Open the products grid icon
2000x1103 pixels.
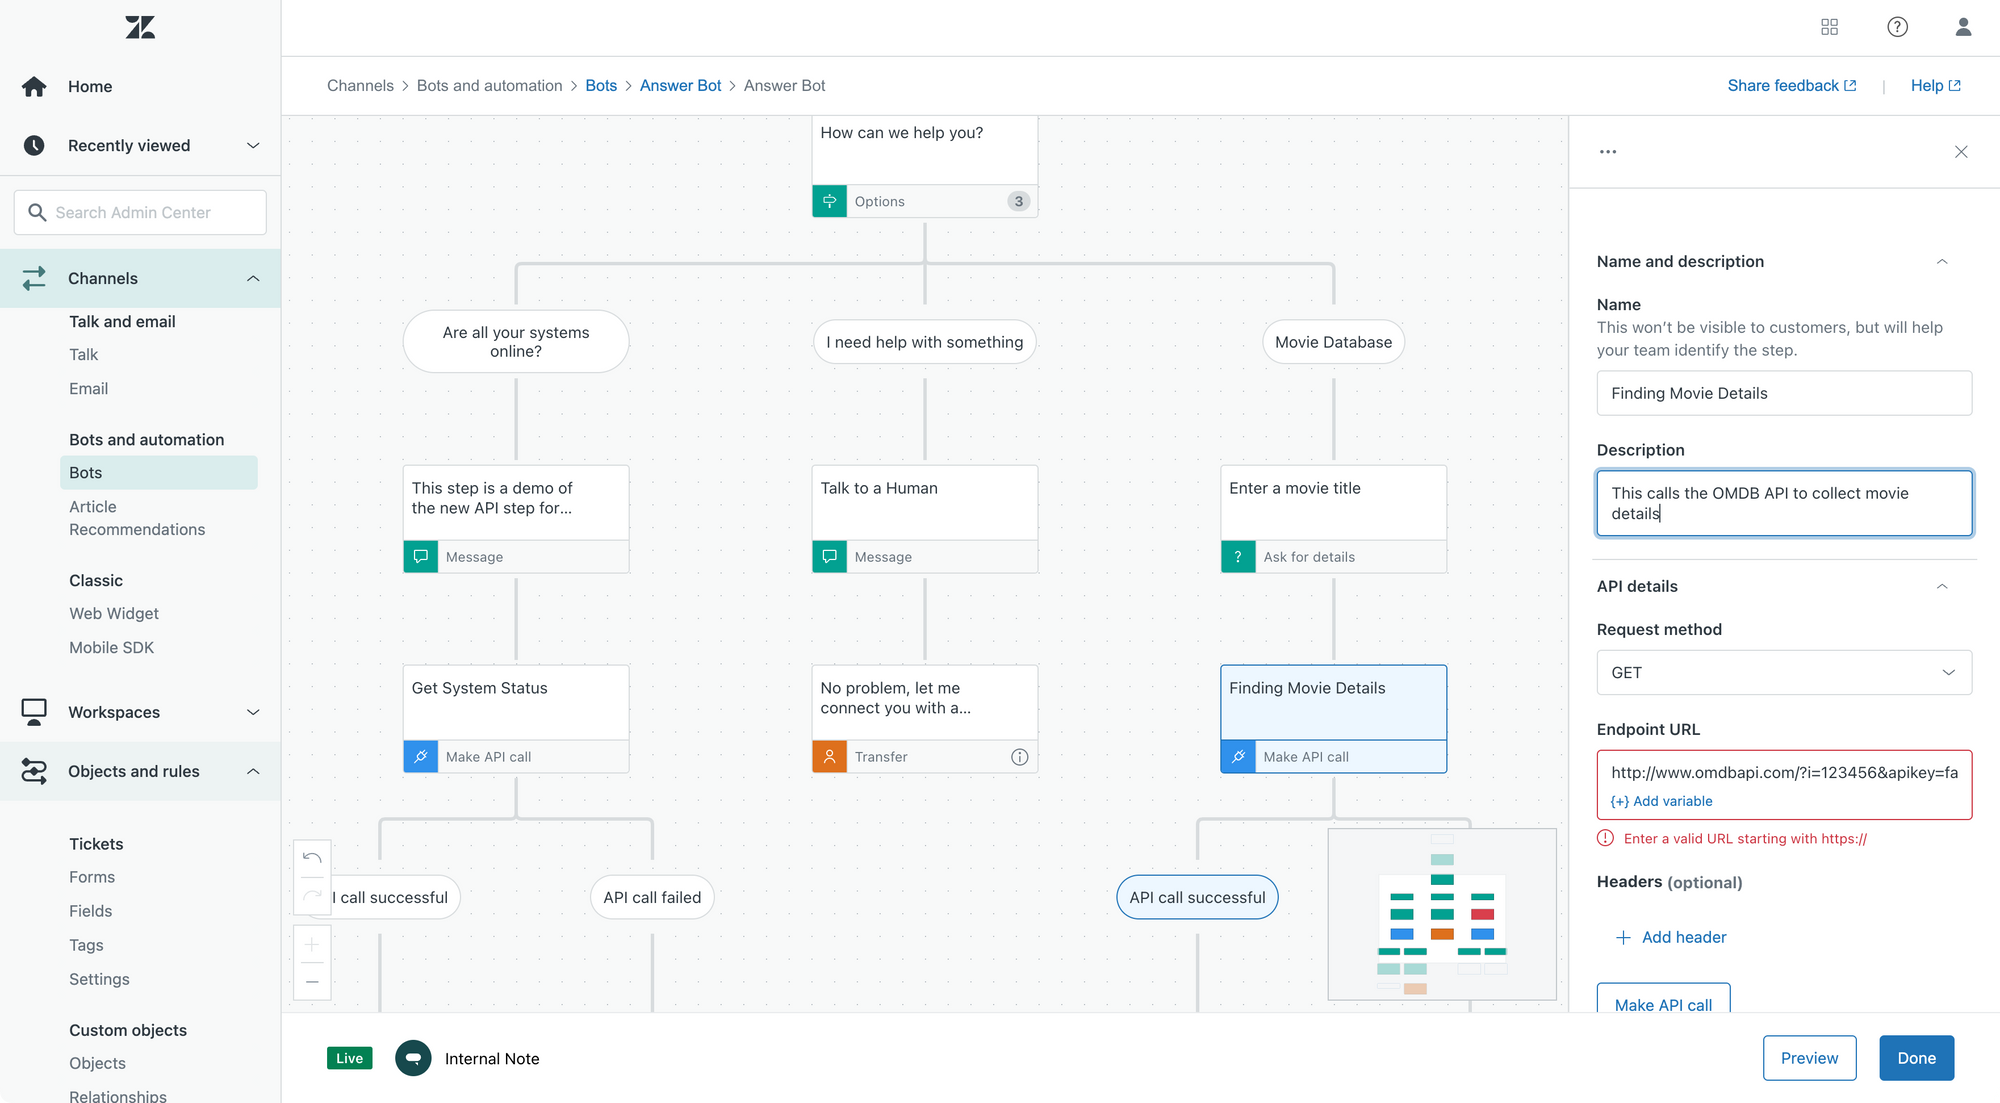(x=1829, y=27)
